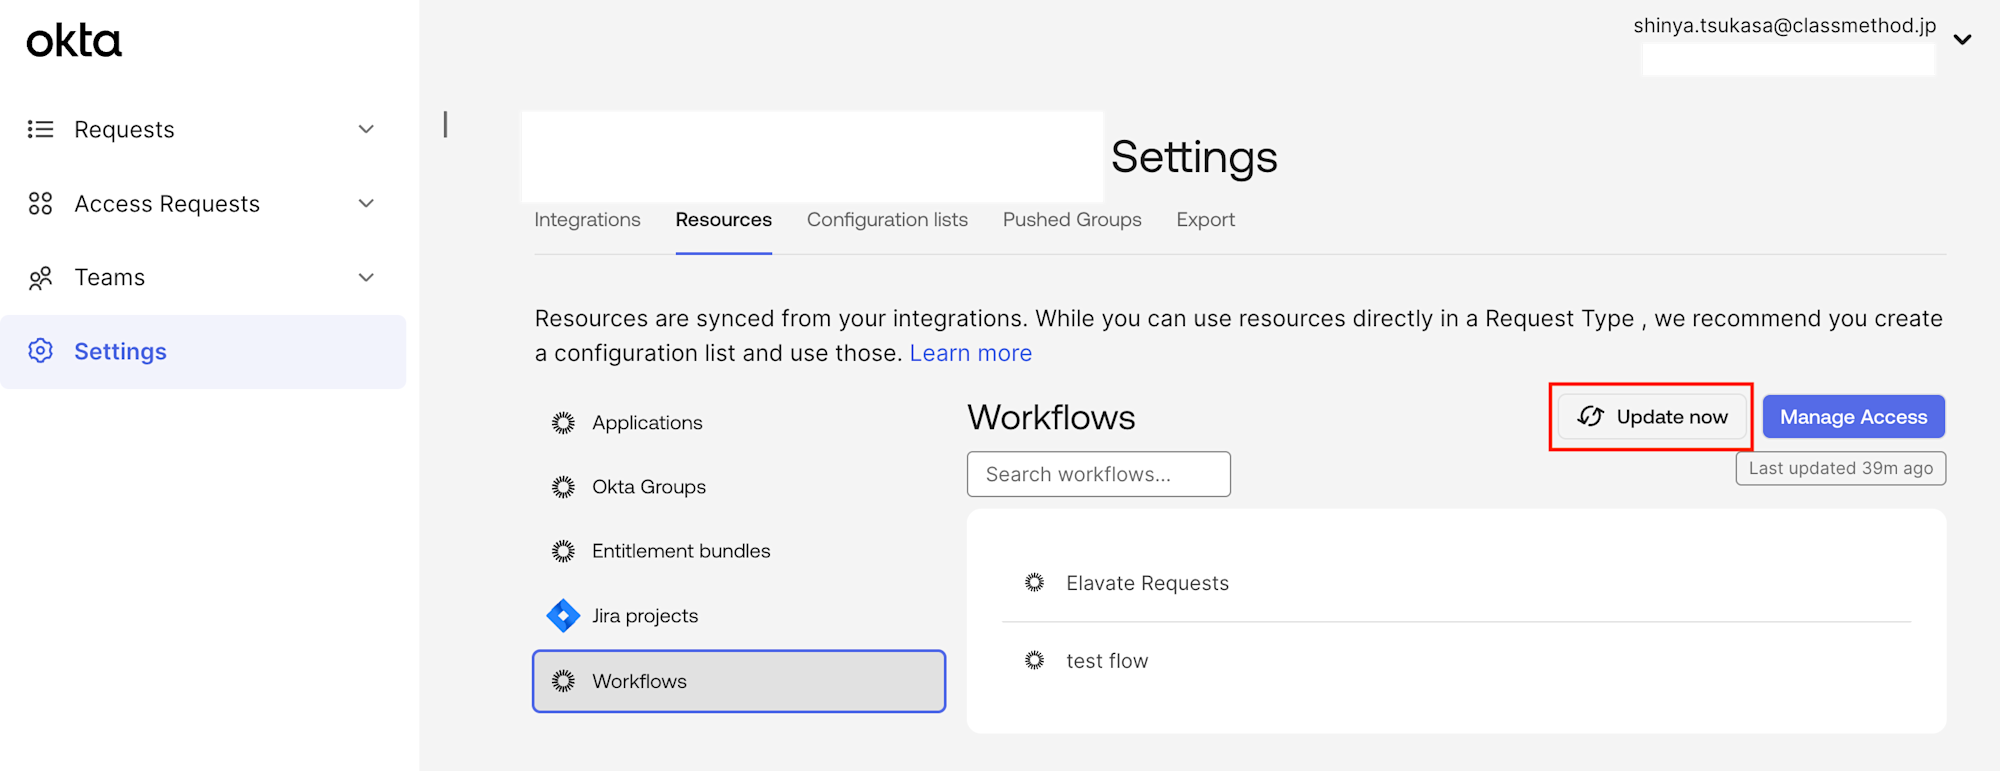Open Access Requests in the sidebar

[x=203, y=203]
